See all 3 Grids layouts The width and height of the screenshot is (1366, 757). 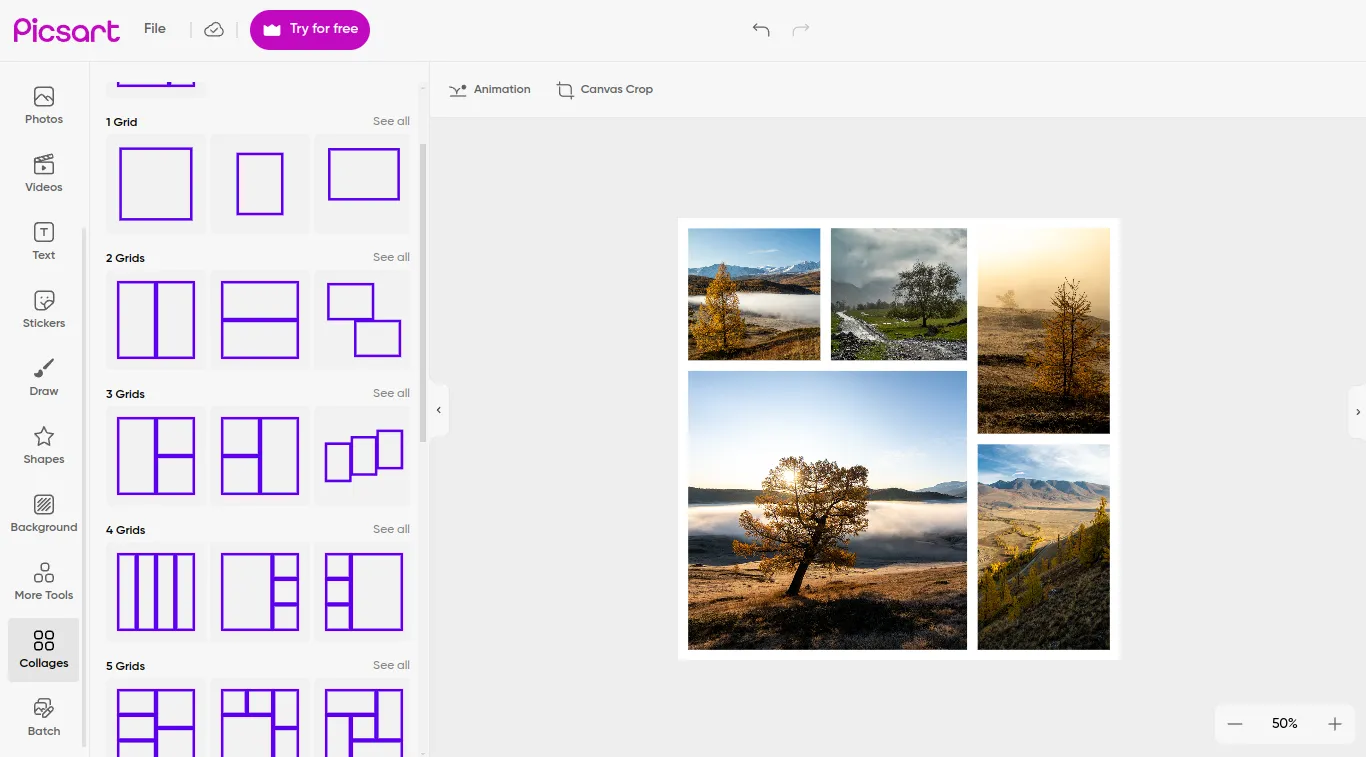click(x=391, y=393)
